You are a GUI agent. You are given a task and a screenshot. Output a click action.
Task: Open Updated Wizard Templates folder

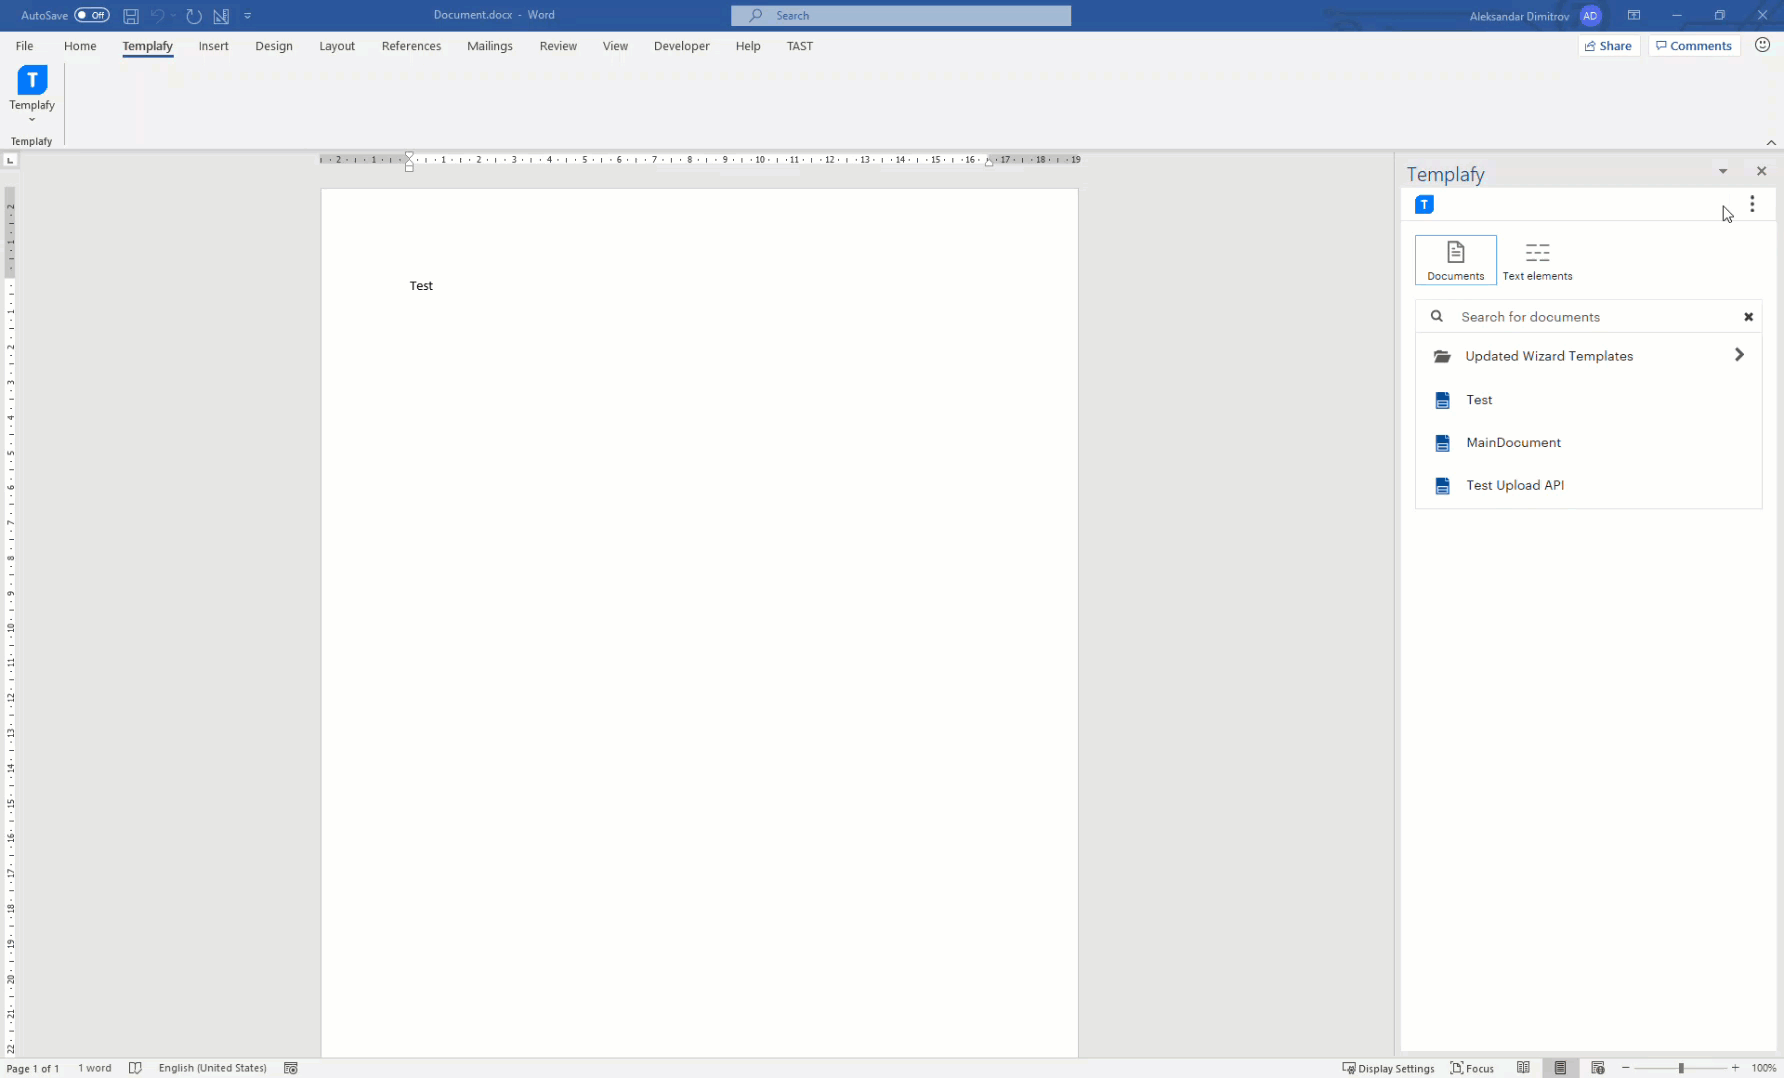[1588, 356]
